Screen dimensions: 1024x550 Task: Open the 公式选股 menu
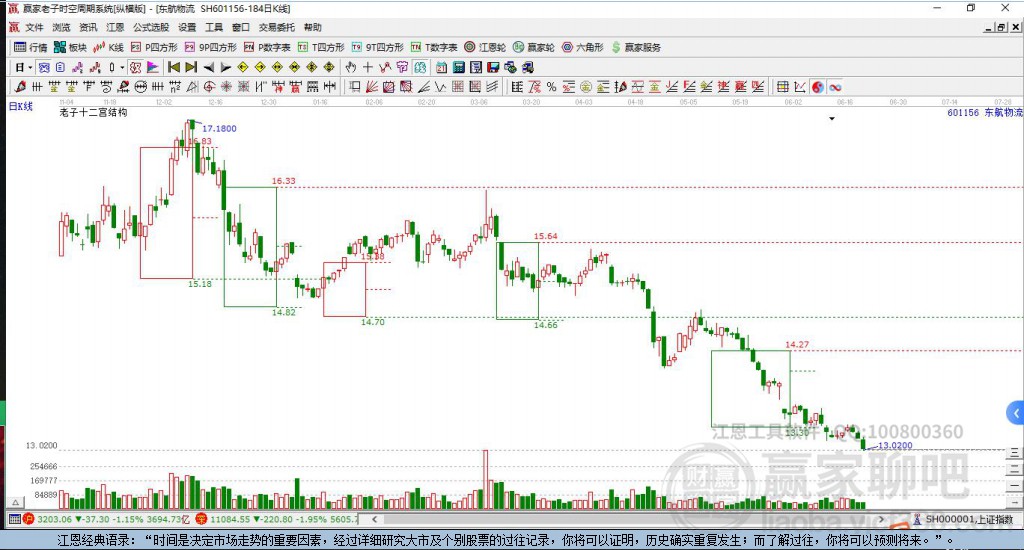151,27
